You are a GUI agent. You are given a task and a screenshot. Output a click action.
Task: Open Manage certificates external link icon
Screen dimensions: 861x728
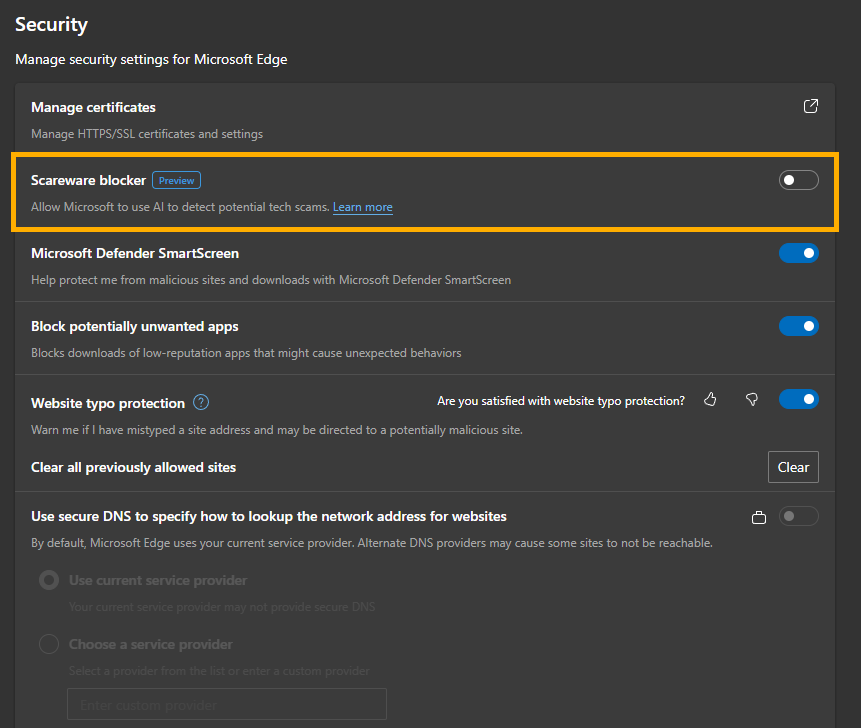(x=810, y=106)
